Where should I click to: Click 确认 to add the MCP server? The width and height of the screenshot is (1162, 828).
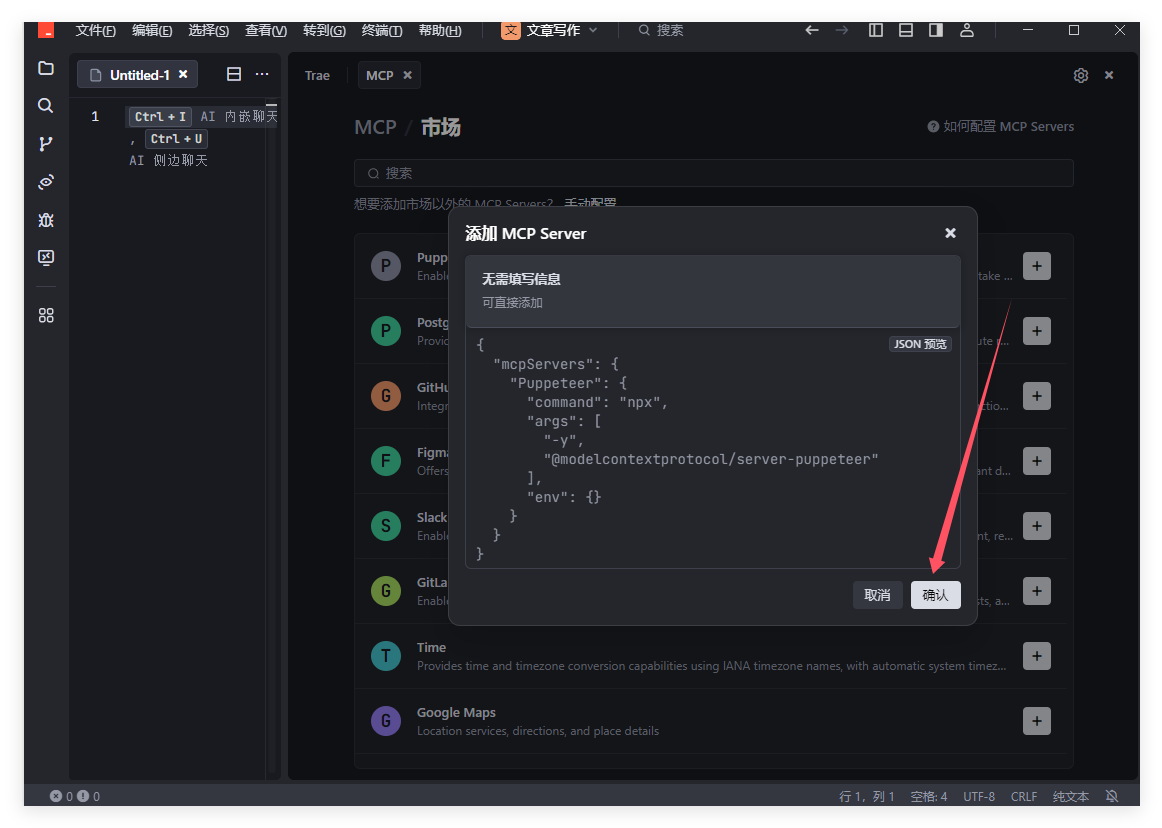tap(935, 595)
